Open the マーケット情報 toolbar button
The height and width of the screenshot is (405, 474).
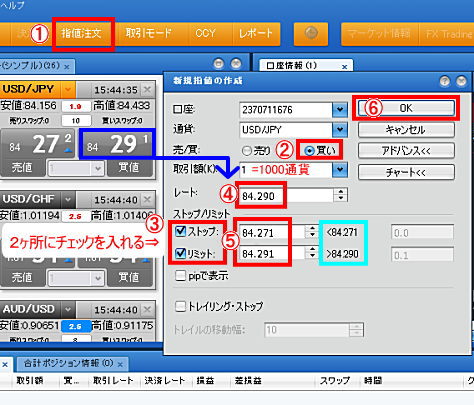[x=379, y=34]
